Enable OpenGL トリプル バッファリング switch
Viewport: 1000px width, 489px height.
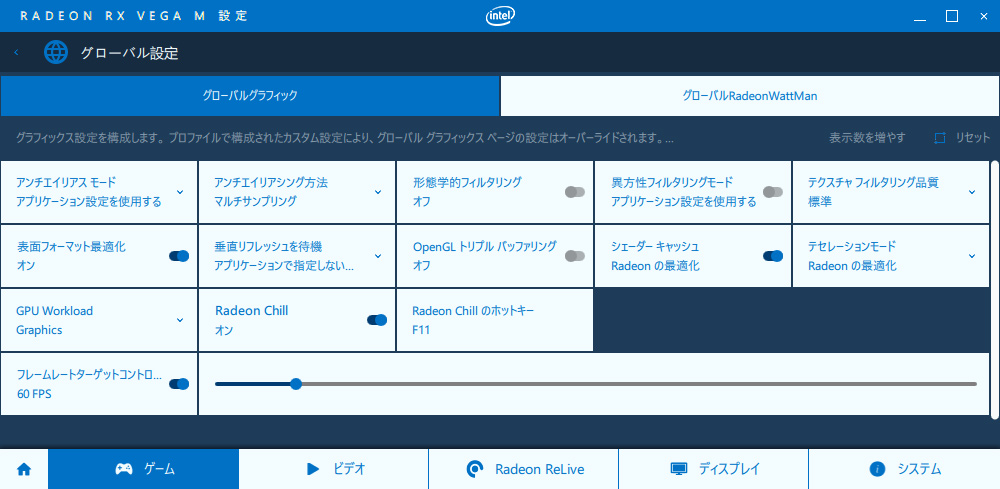pyautogui.click(x=575, y=256)
